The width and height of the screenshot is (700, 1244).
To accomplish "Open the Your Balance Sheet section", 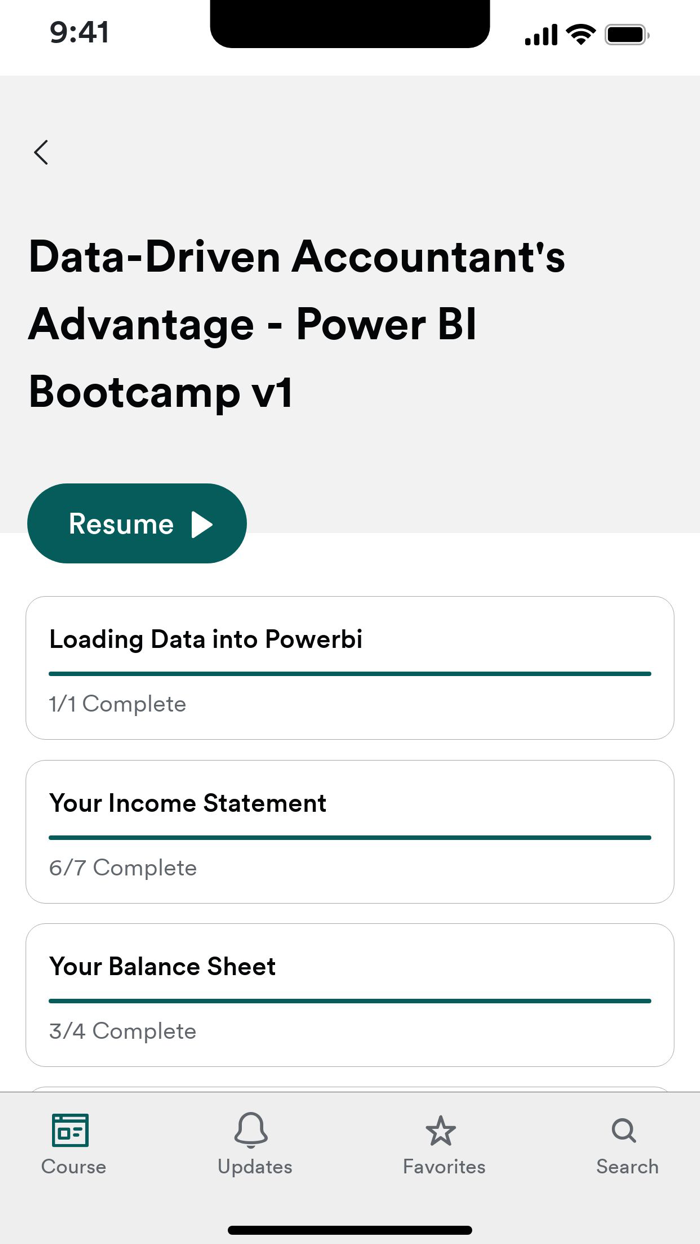I will (349, 994).
